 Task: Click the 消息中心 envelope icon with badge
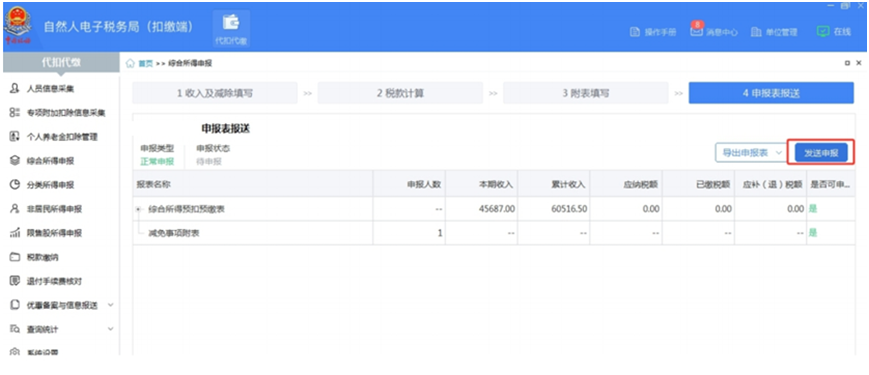pos(696,30)
